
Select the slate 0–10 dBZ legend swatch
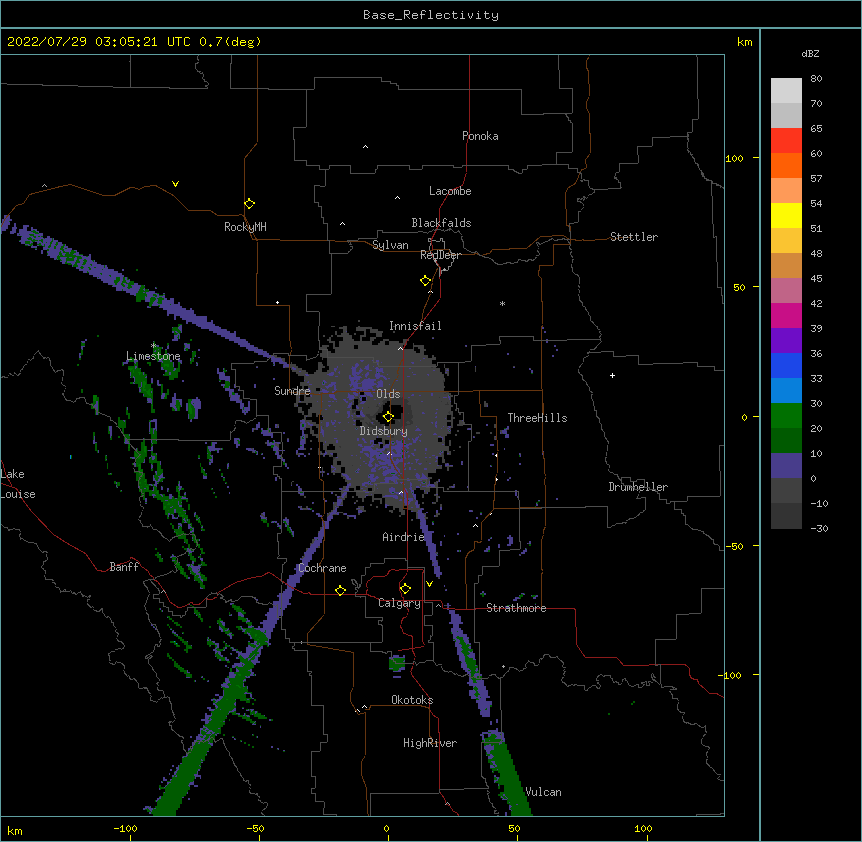[786, 466]
